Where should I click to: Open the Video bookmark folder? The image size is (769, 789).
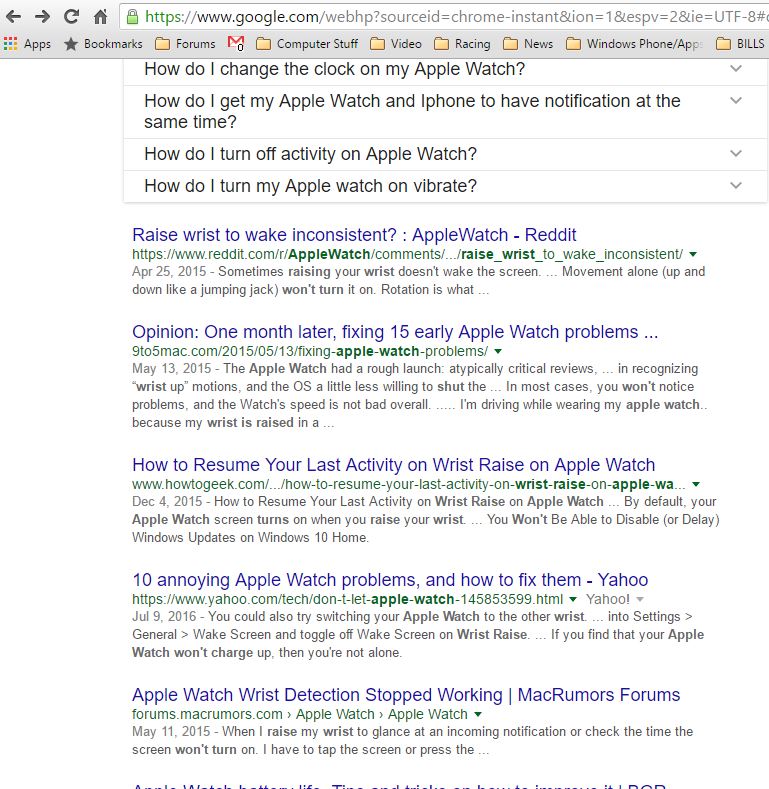[x=396, y=44]
